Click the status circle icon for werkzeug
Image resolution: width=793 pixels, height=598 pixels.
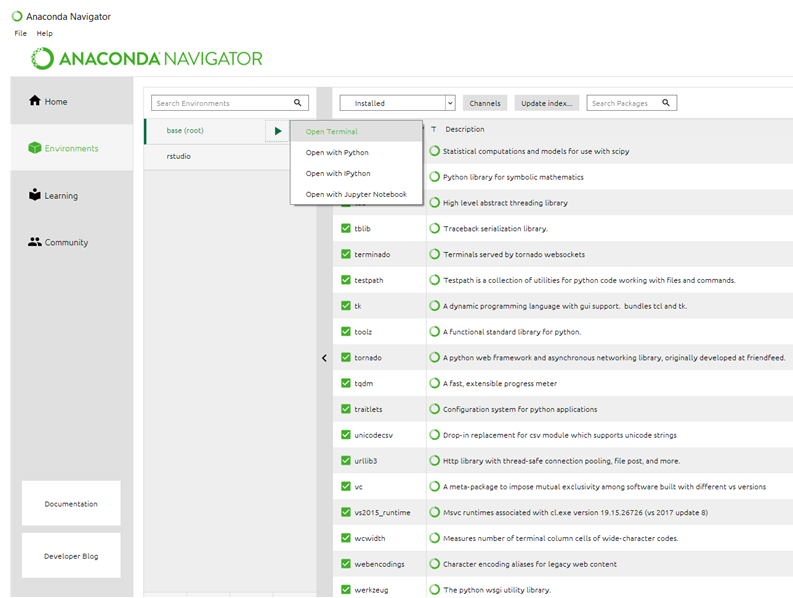pos(434,589)
